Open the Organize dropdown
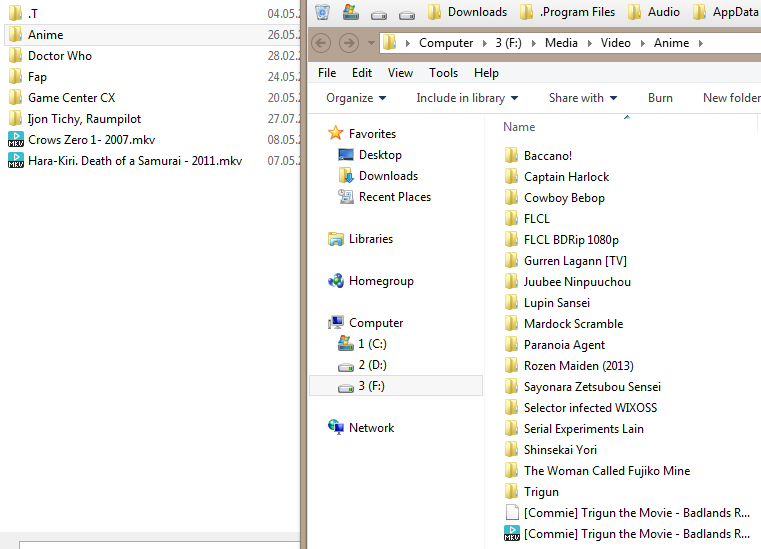Viewport: 761px width, 549px height. [356, 98]
